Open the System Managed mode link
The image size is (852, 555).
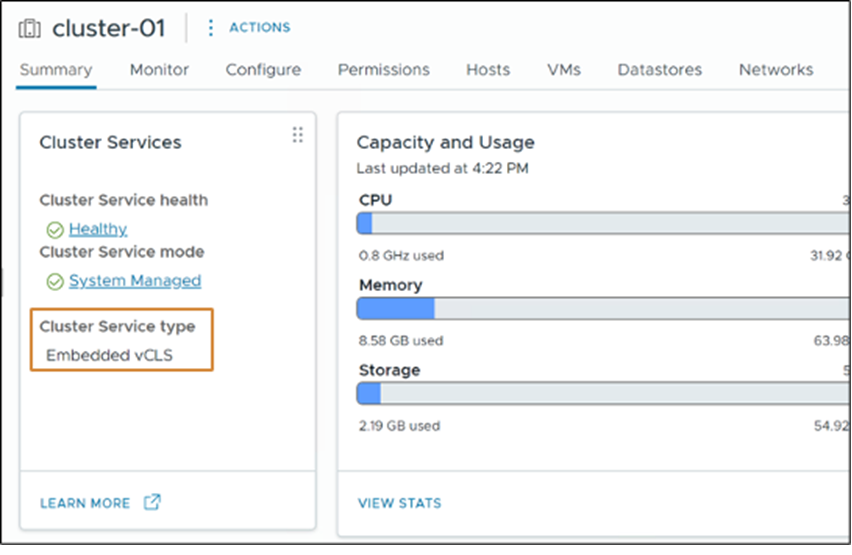[135, 281]
